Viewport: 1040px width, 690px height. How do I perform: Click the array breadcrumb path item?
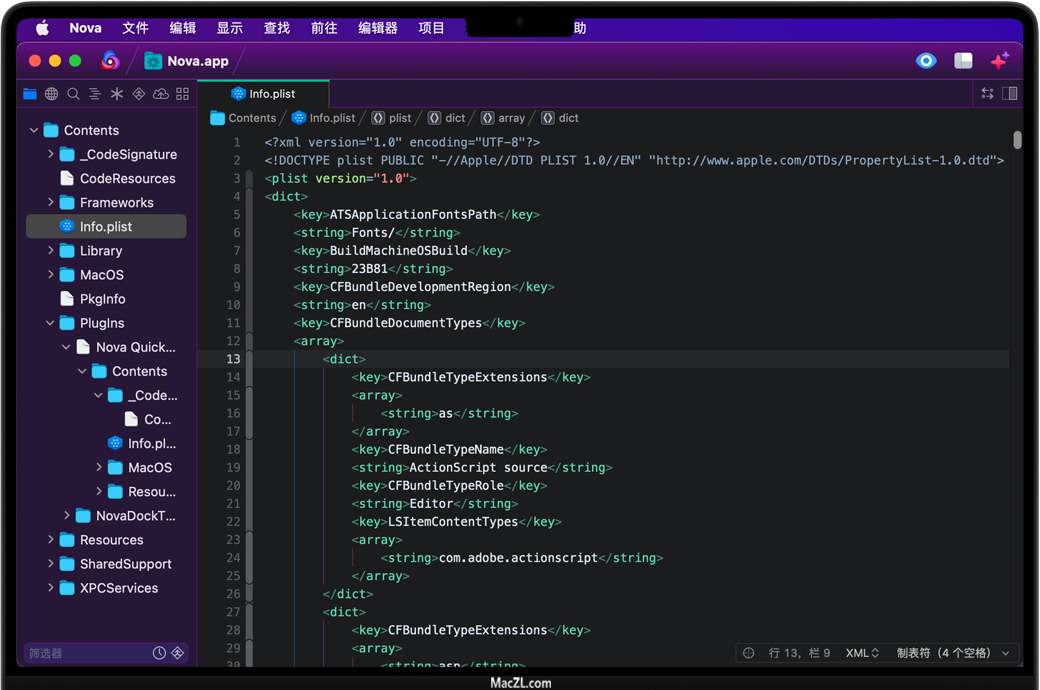[503, 118]
